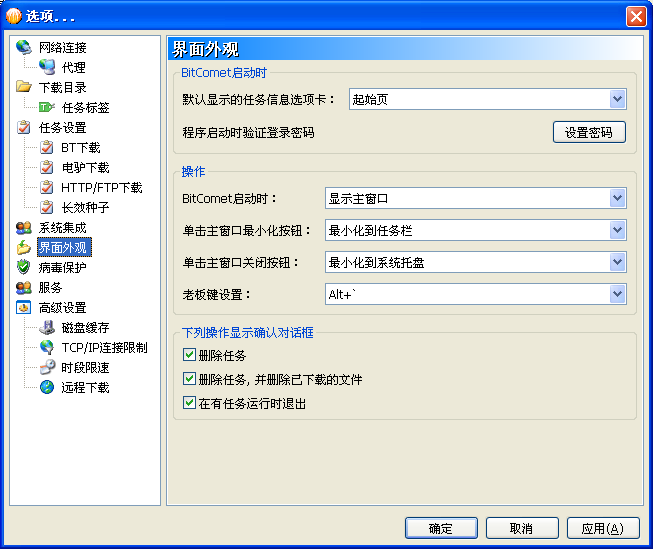This screenshot has width=653, height=549.
Task: Click the 高级设置 panel icon
Action: [x=24, y=307]
